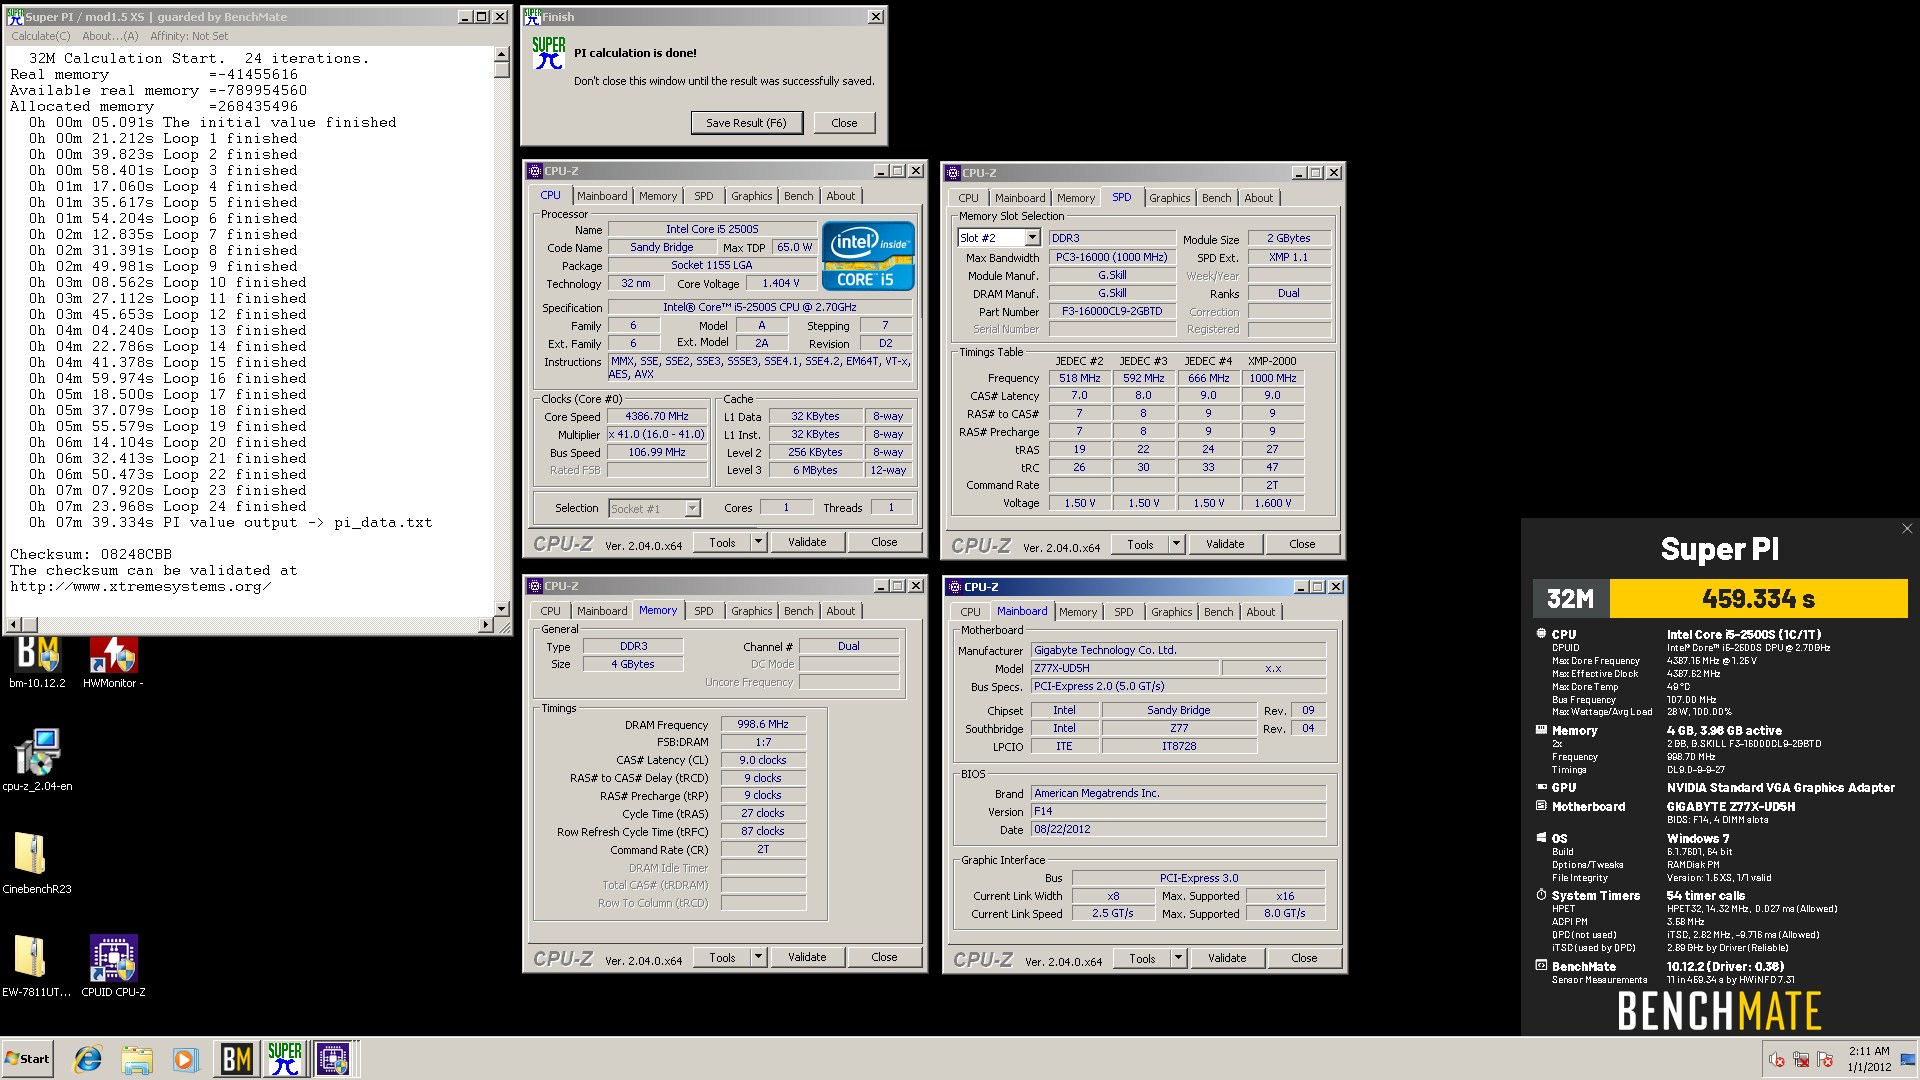Open About menu in Super PI
The height and width of the screenshot is (1080, 1920).
110,36
